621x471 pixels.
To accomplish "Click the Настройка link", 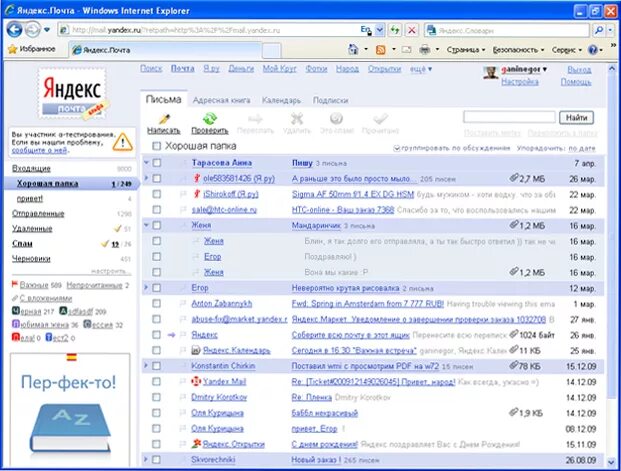I will point(520,82).
